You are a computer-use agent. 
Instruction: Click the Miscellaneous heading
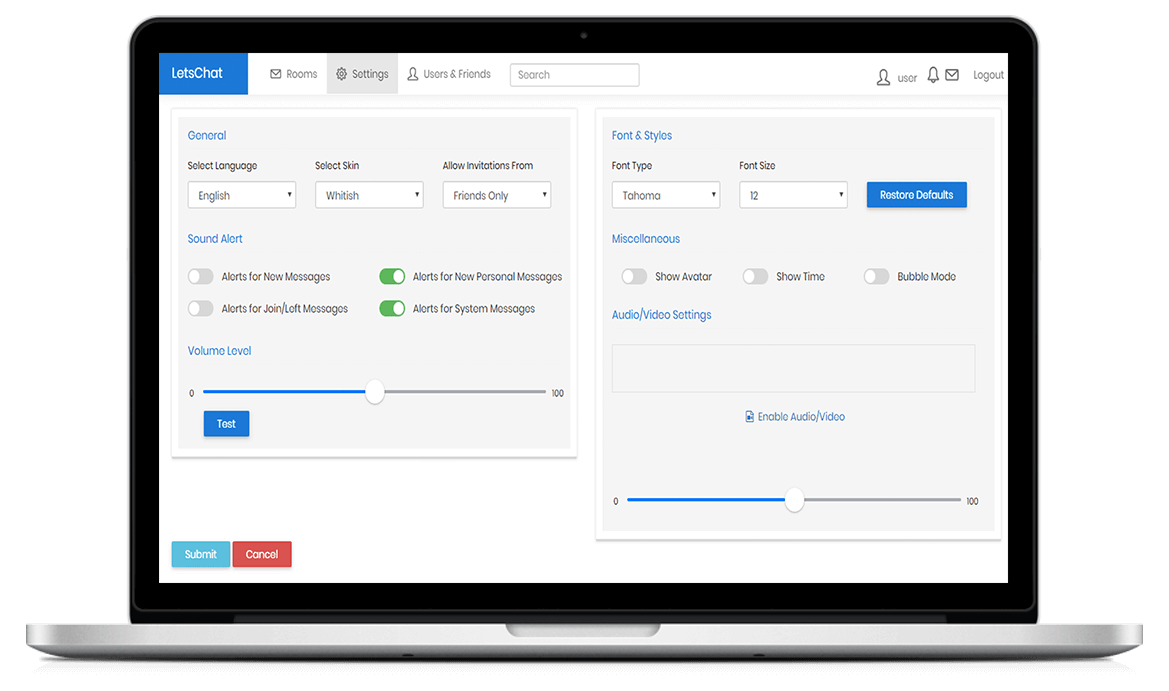coord(646,239)
